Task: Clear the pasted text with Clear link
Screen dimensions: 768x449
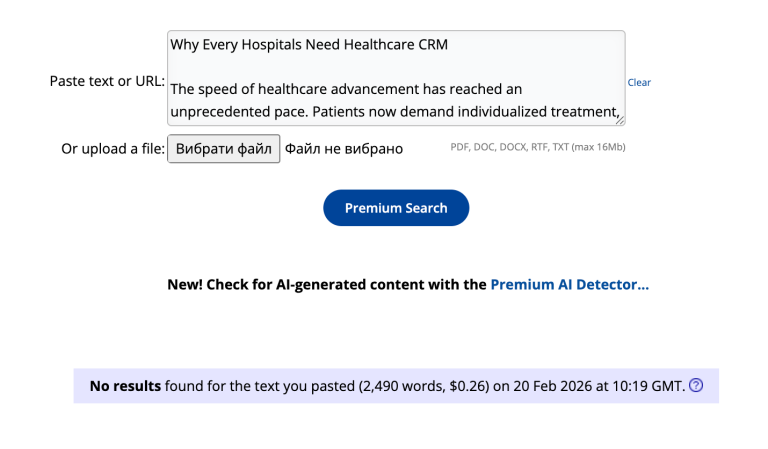Action: click(639, 82)
